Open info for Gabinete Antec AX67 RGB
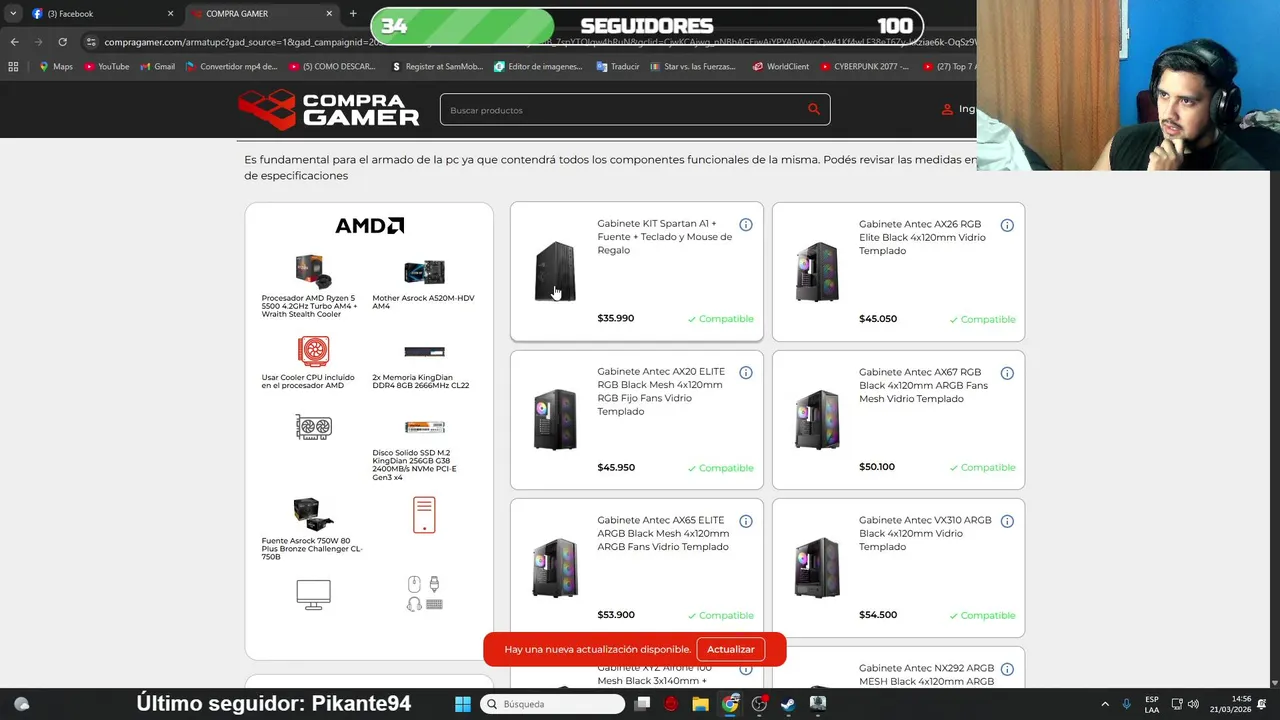 click(x=1007, y=373)
